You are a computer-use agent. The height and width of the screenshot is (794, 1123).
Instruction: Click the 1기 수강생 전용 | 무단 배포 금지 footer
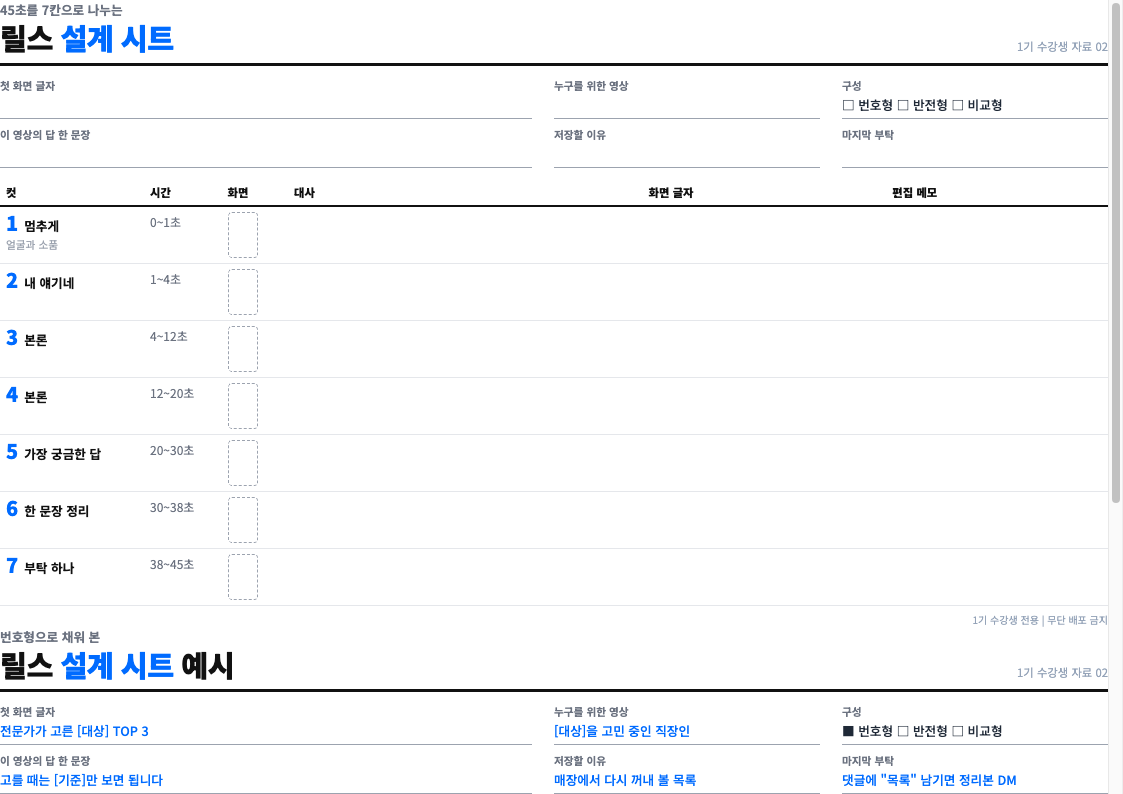click(1040, 620)
